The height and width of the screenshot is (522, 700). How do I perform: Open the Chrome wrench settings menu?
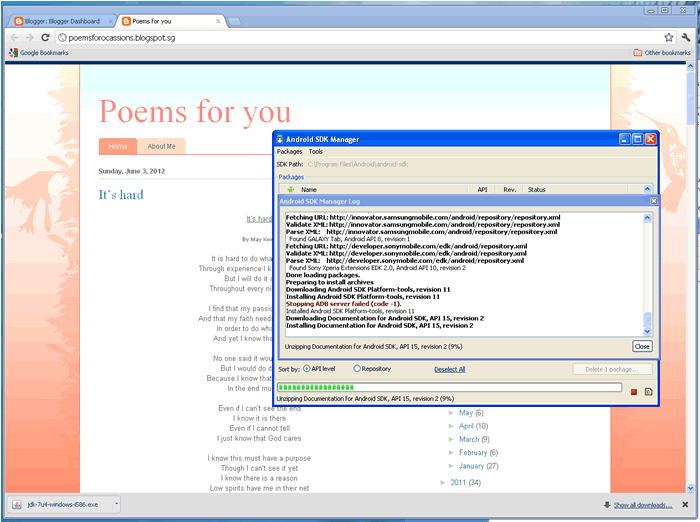(x=686, y=38)
